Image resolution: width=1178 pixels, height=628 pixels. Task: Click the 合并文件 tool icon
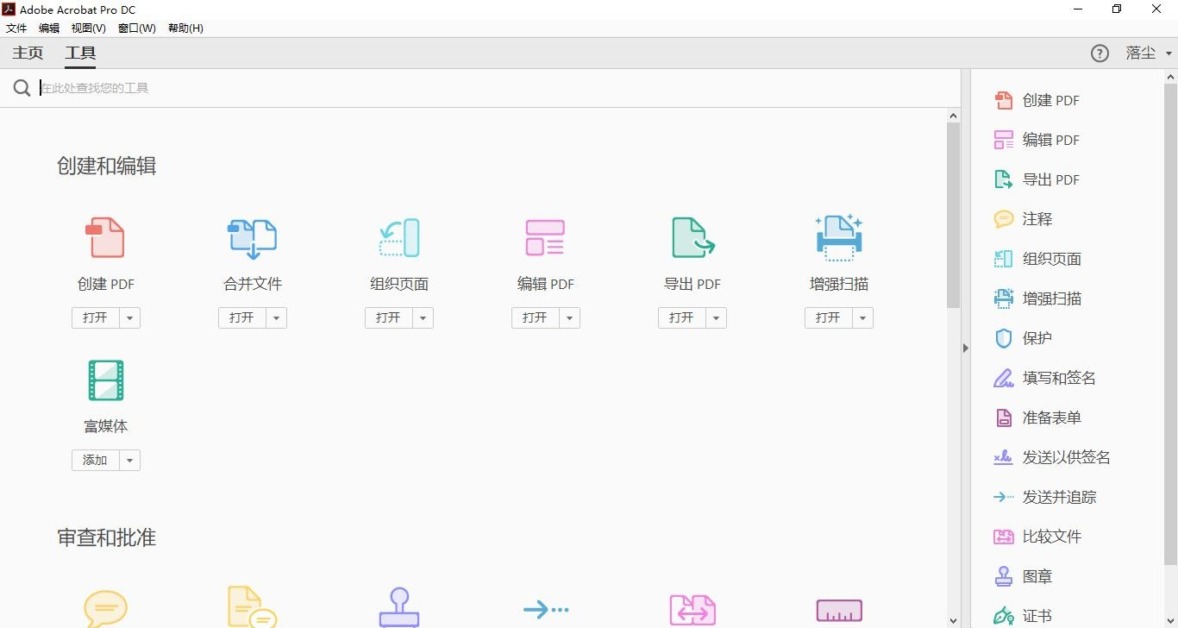(252, 239)
